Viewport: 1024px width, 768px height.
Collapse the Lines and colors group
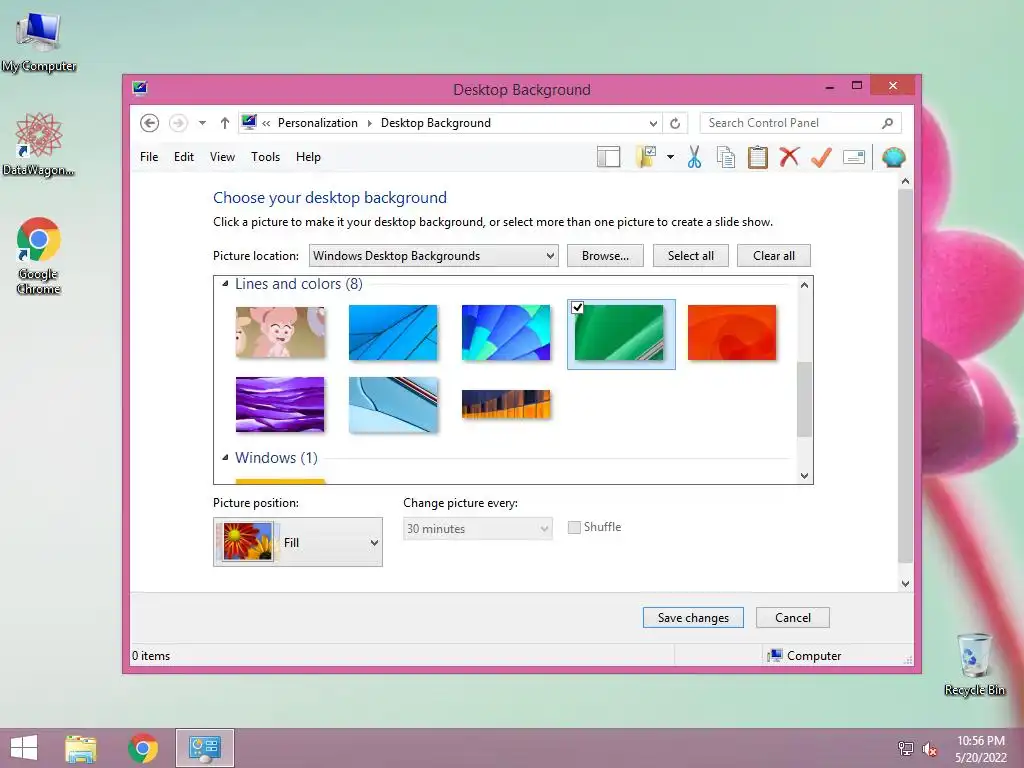click(225, 283)
